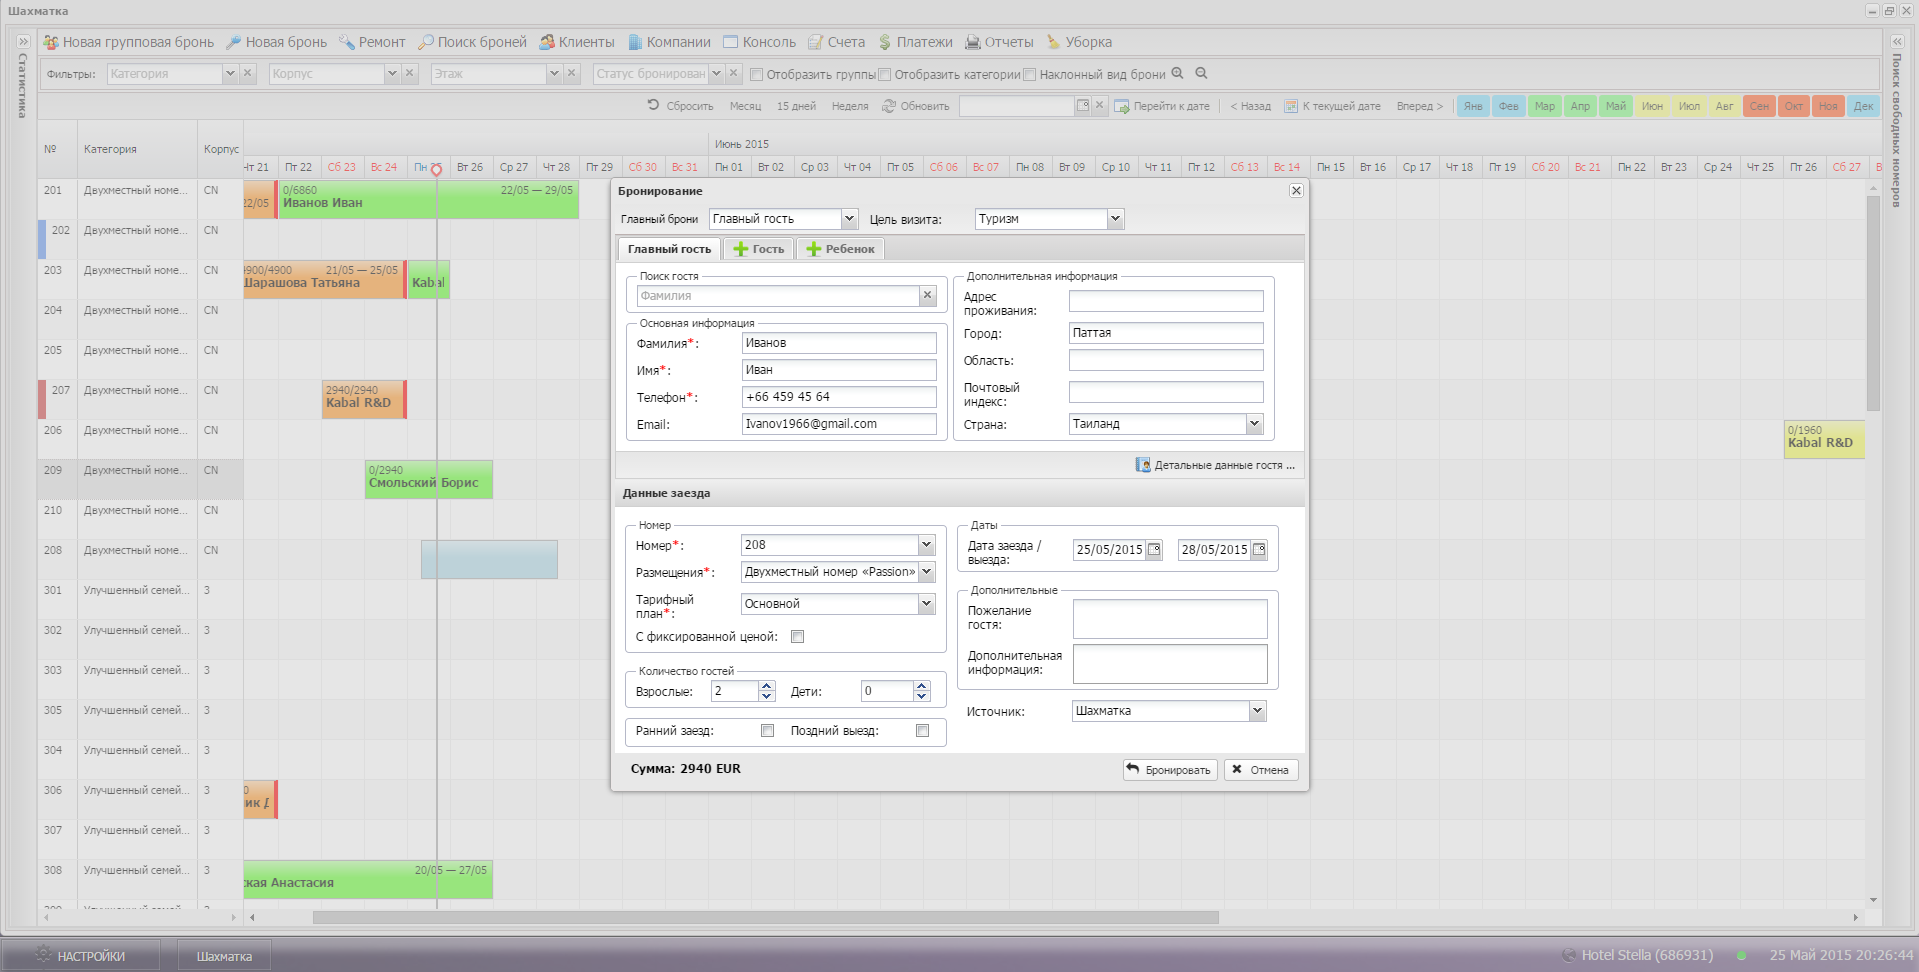Open the Тарифный план dropdown
Viewport: 1919px width, 972px height.
pyautogui.click(x=926, y=603)
